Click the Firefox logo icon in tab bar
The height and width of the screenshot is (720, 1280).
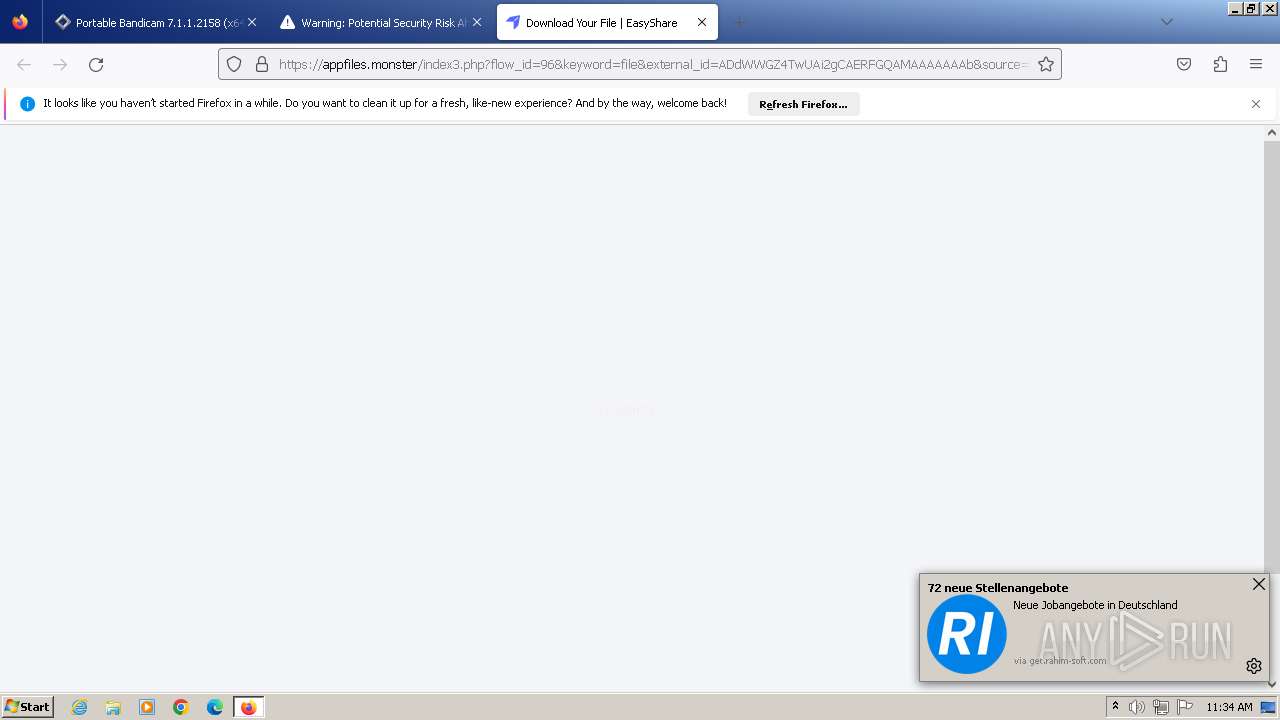coord(20,21)
